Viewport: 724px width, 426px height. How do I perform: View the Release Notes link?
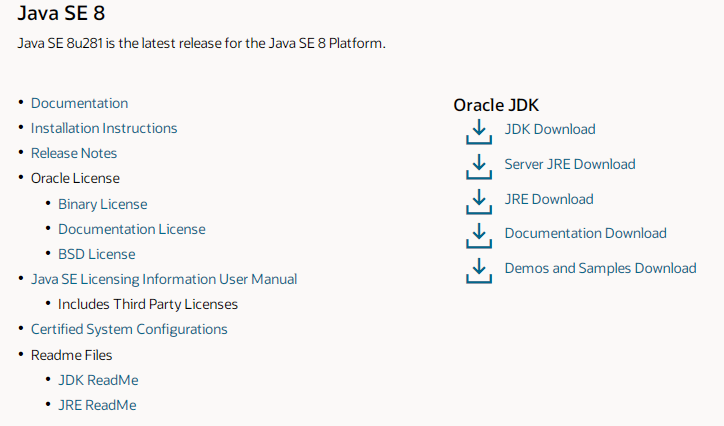[x=74, y=153]
